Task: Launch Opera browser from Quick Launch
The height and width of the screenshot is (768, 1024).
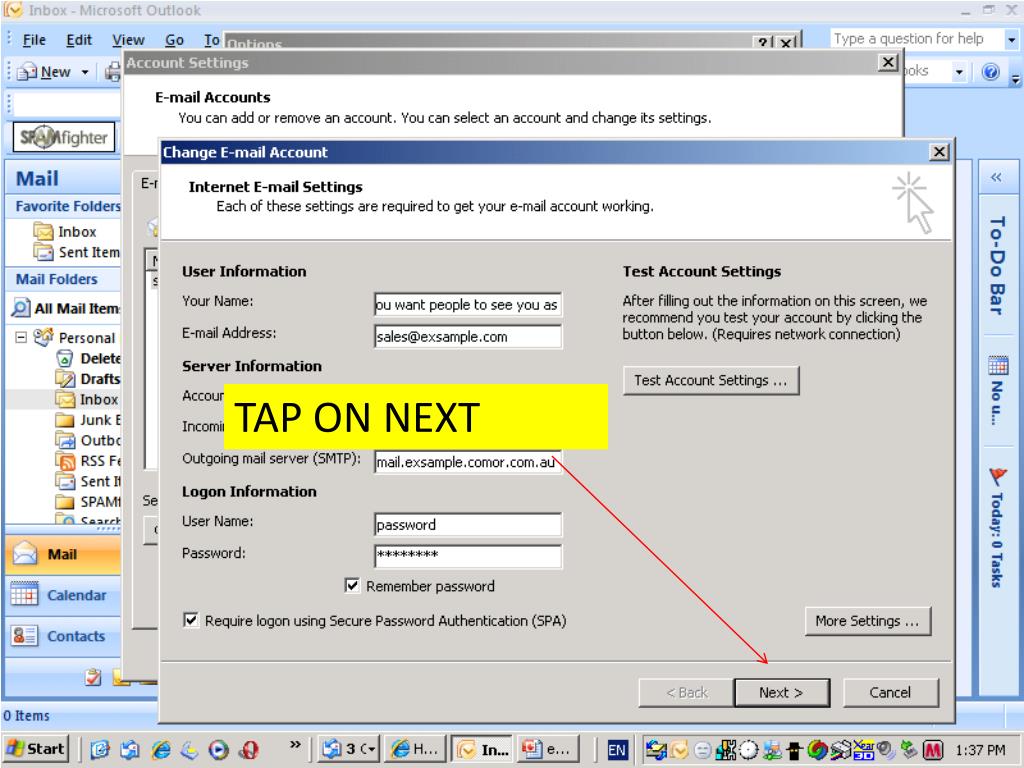Action: [249, 750]
